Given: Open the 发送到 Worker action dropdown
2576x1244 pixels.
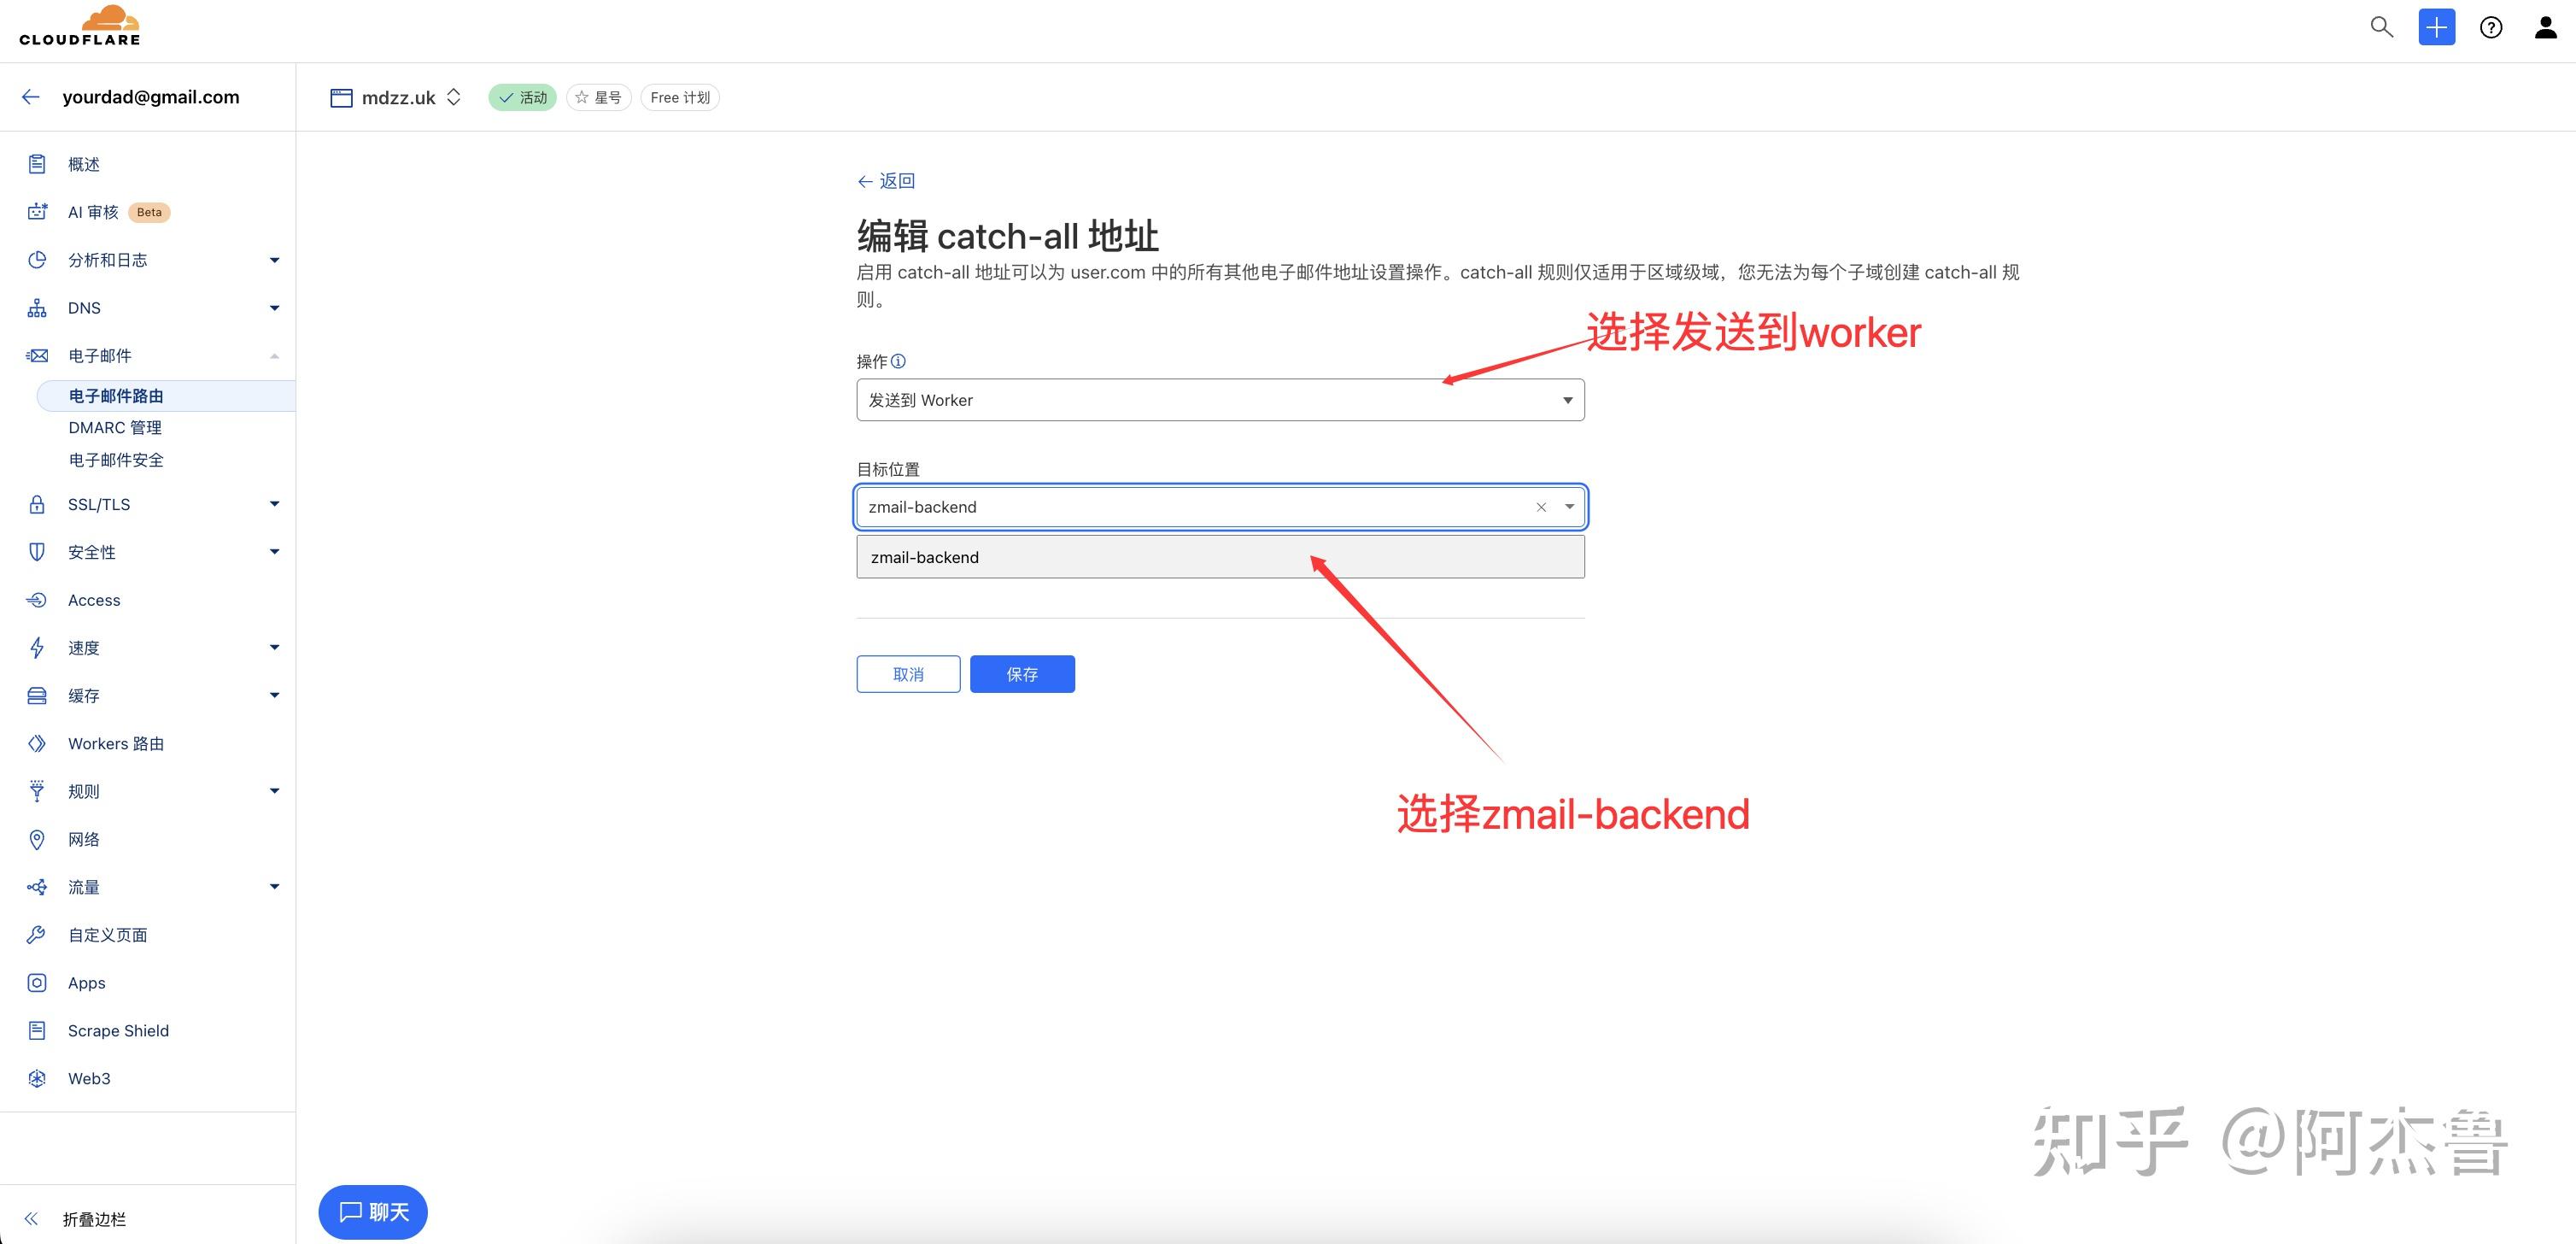Looking at the screenshot, I should (1219, 399).
